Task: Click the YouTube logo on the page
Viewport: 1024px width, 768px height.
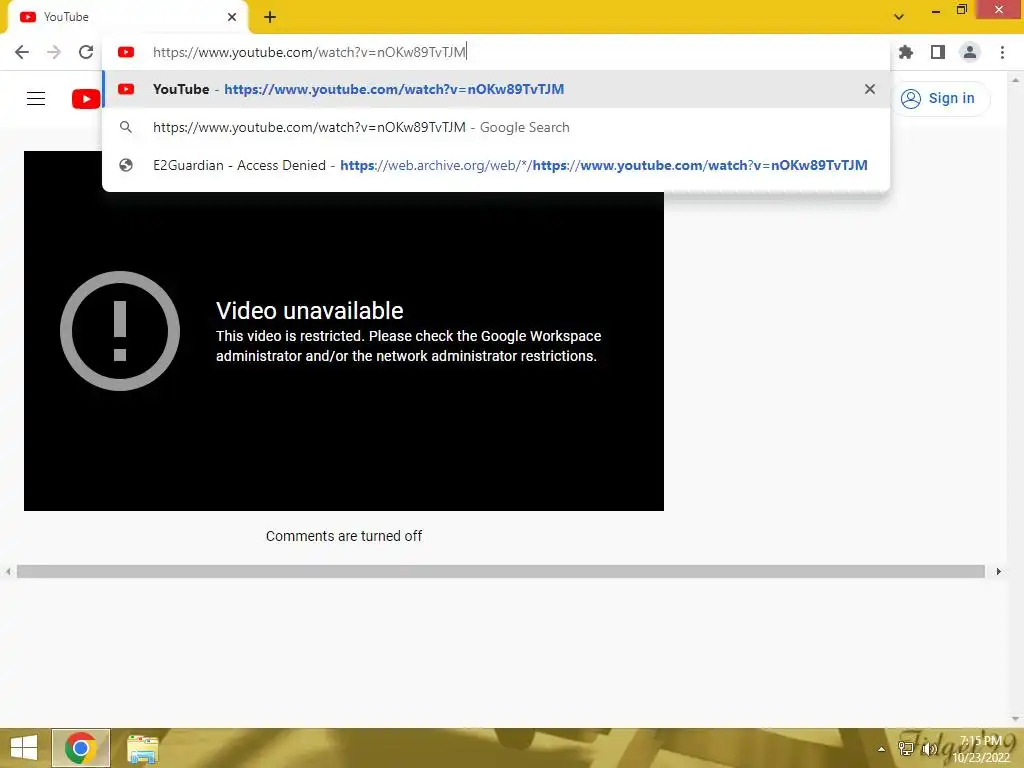Action: point(86,99)
